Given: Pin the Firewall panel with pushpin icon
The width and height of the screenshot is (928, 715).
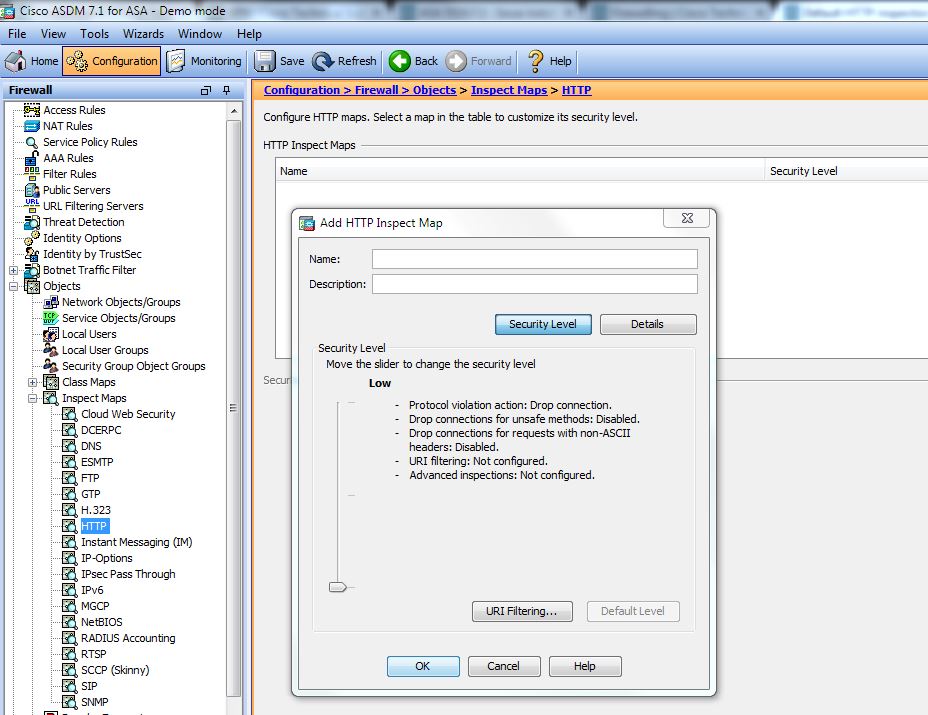Looking at the screenshot, I should pyautogui.click(x=226, y=90).
